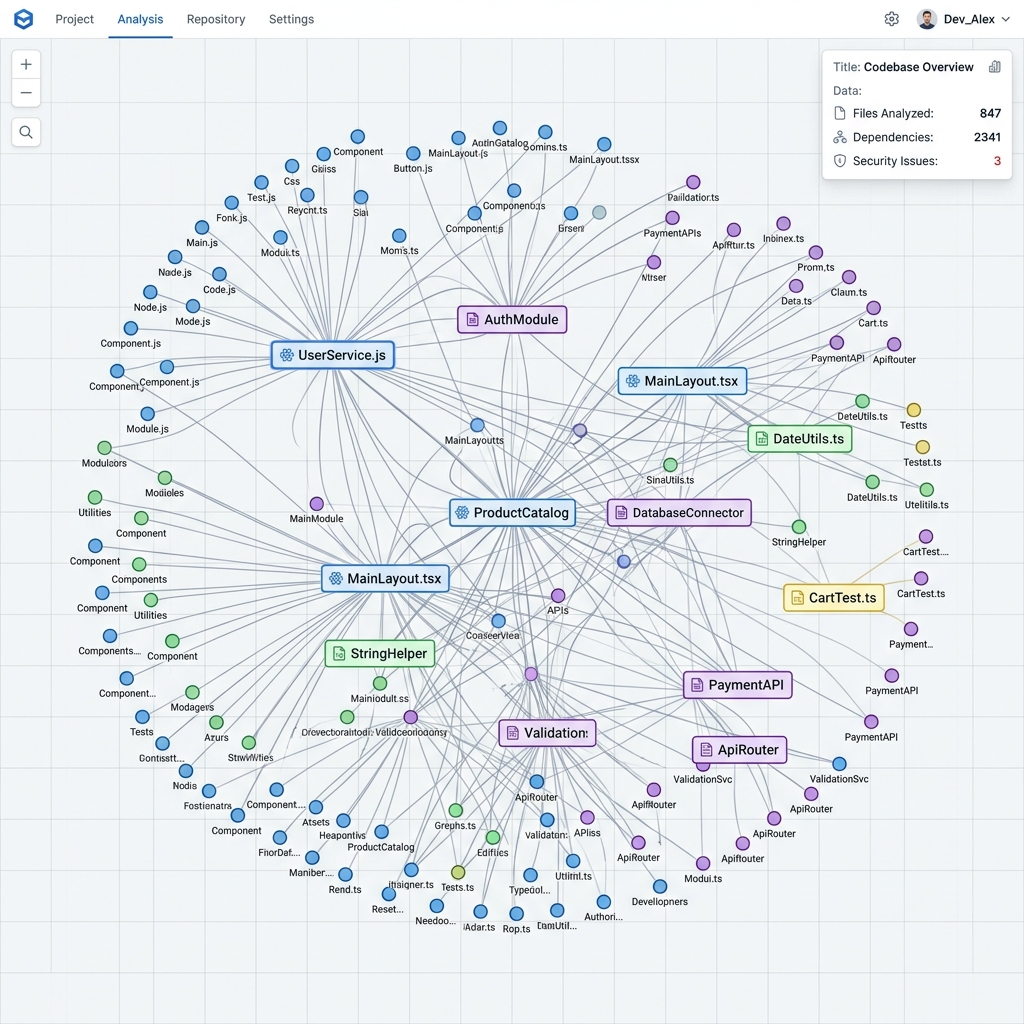Click the Security Issues shield icon
This screenshot has width=1024, height=1024.
[840, 161]
